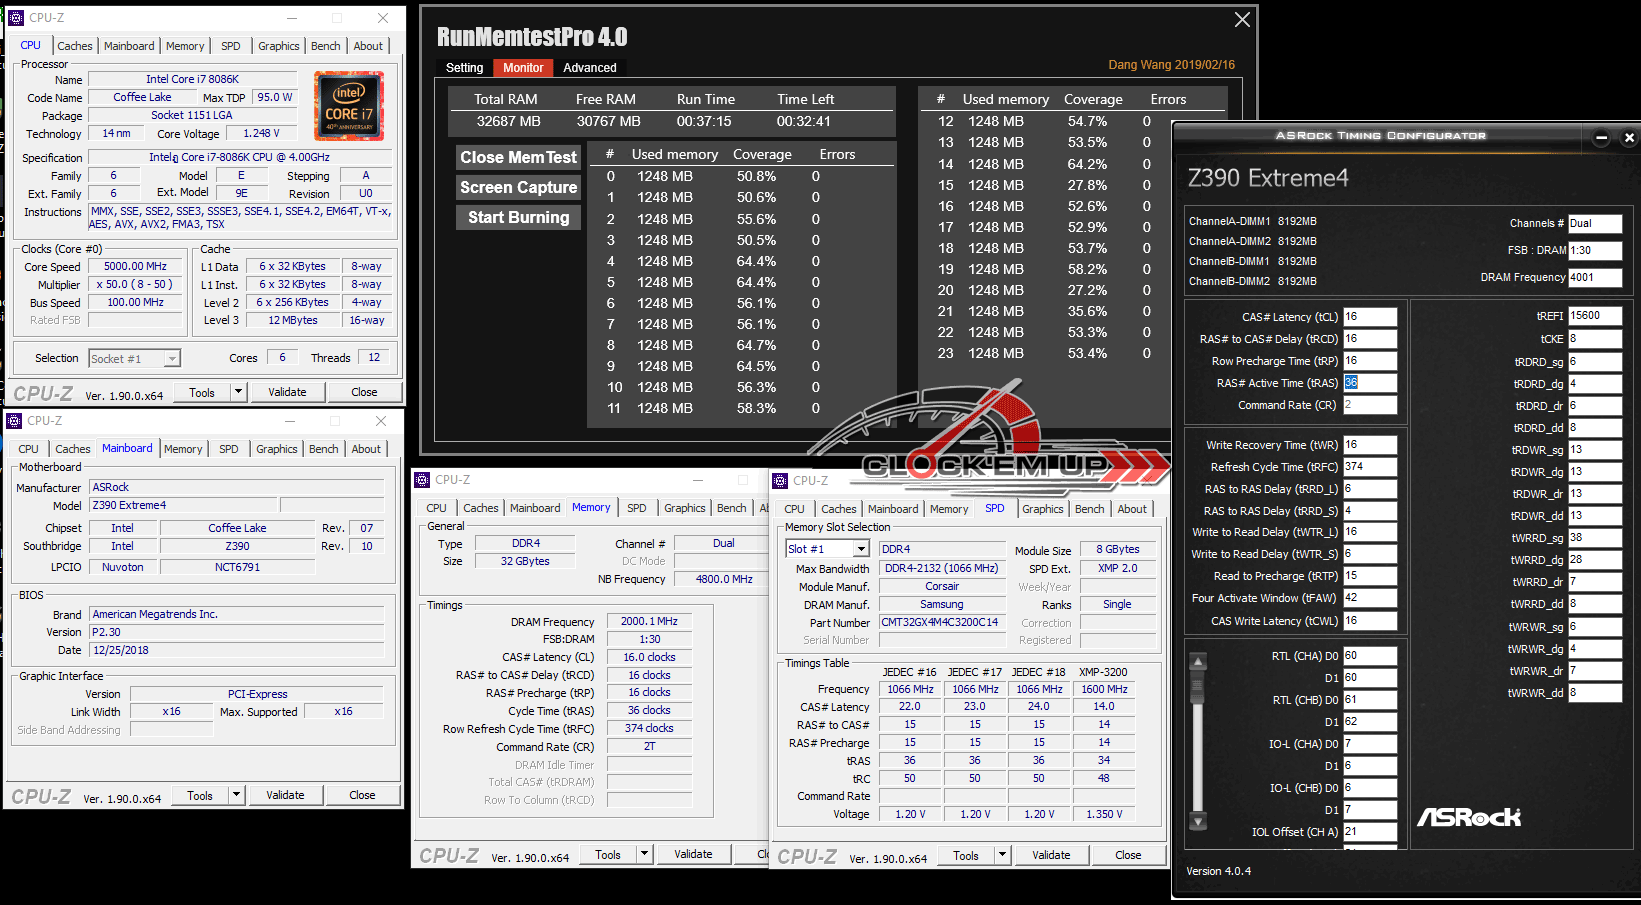Minimize the ASRock Timing Configurator window
The image size is (1641, 905).
(x=1601, y=137)
